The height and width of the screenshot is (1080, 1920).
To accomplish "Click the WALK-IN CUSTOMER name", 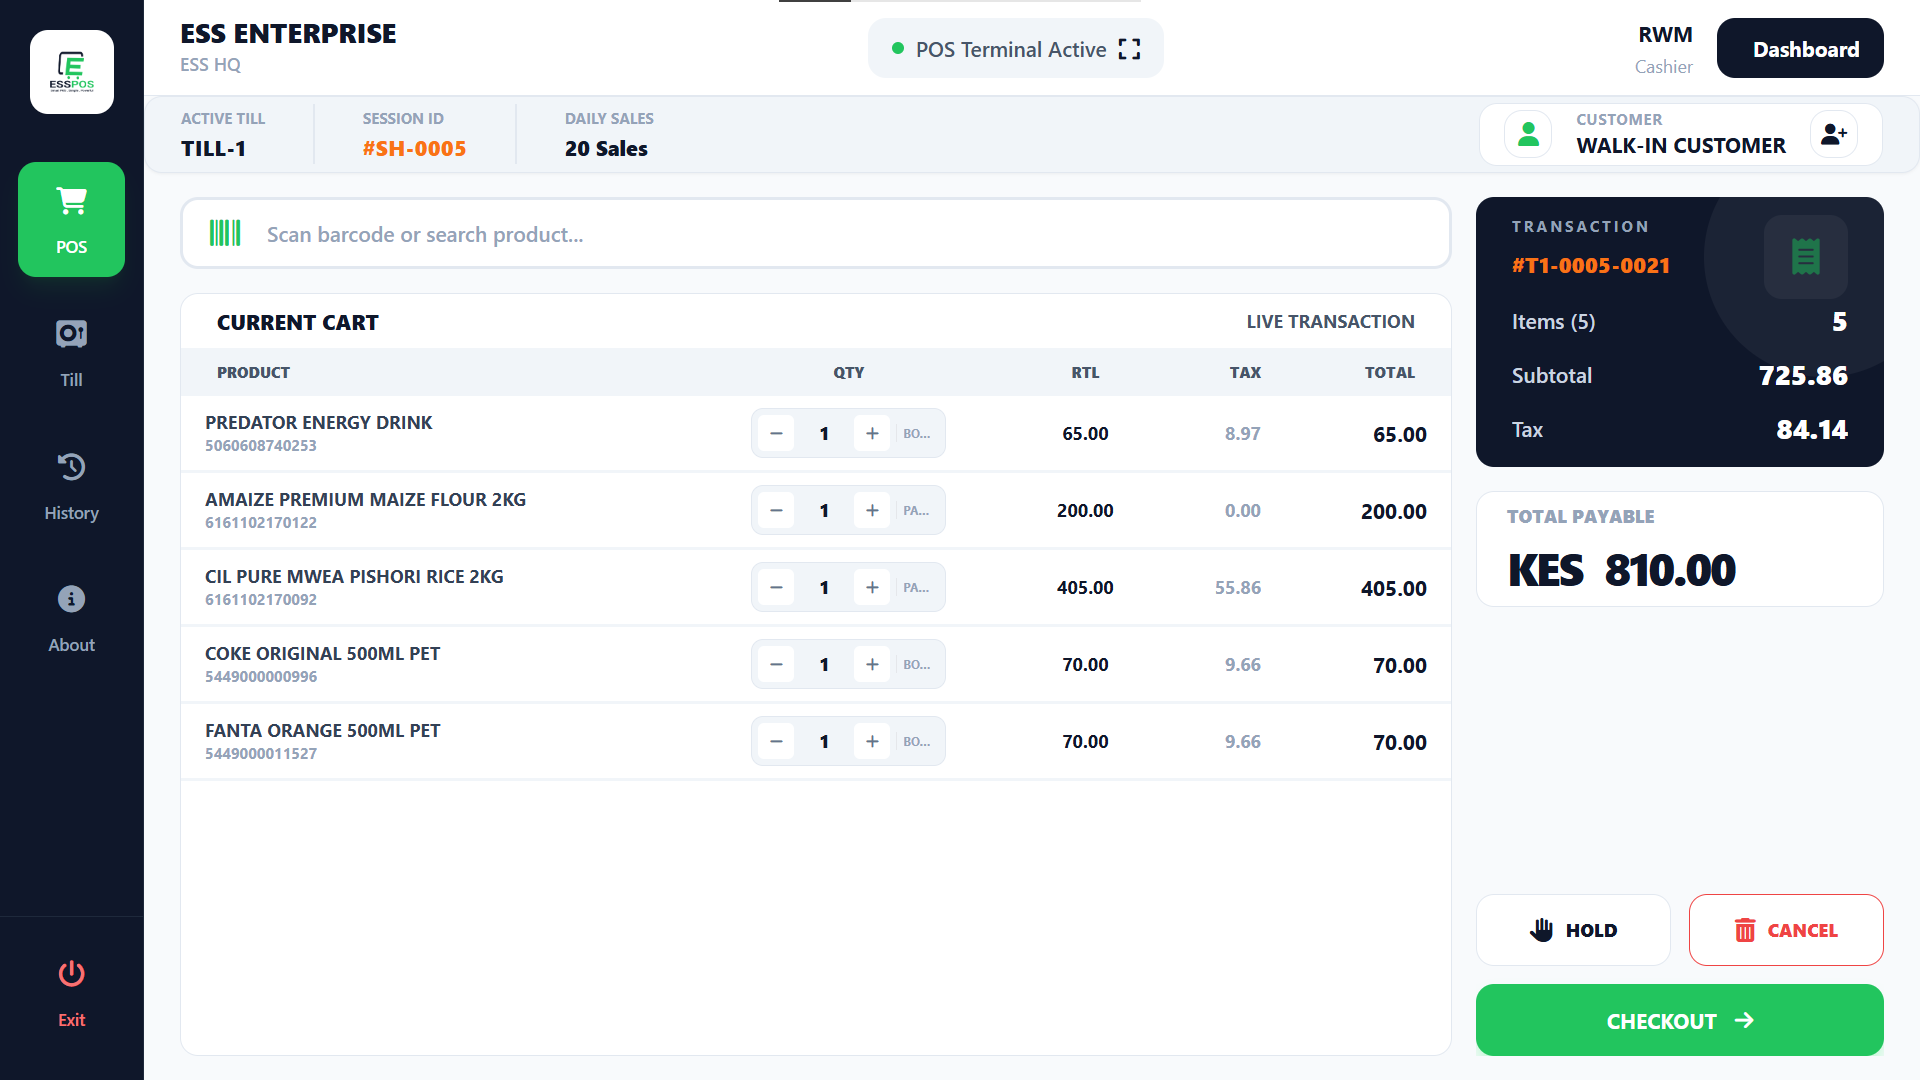I will (x=1681, y=146).
